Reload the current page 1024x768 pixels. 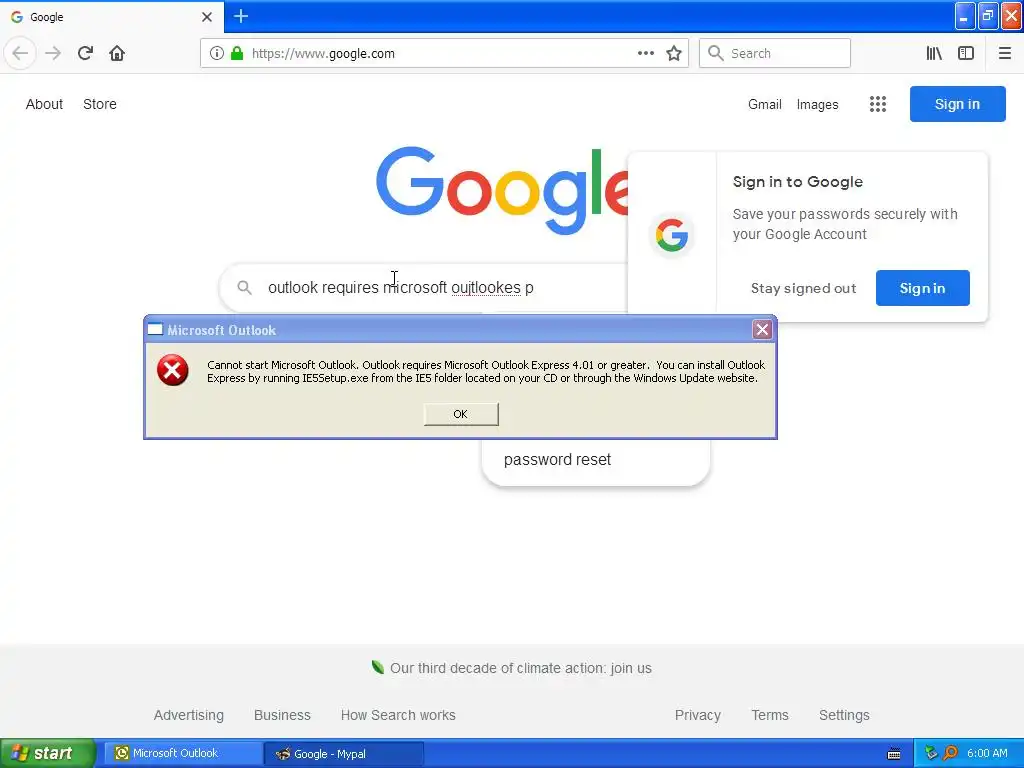(x=85, y=53)
